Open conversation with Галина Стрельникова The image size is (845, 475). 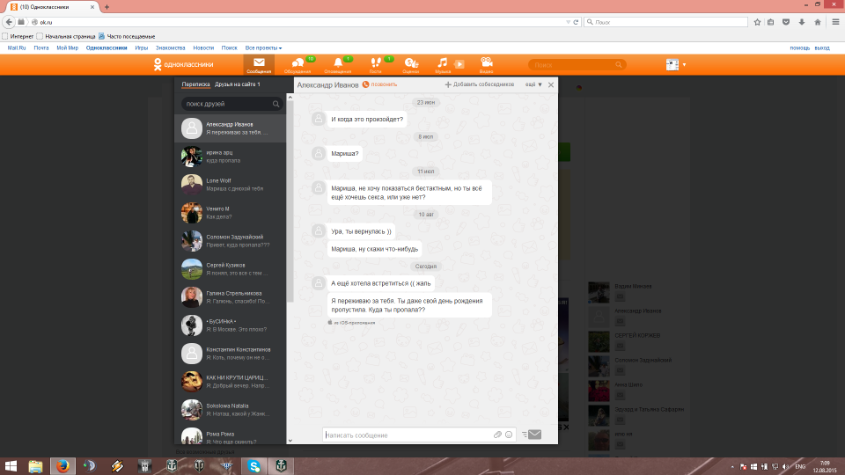[x=230, y=297]
